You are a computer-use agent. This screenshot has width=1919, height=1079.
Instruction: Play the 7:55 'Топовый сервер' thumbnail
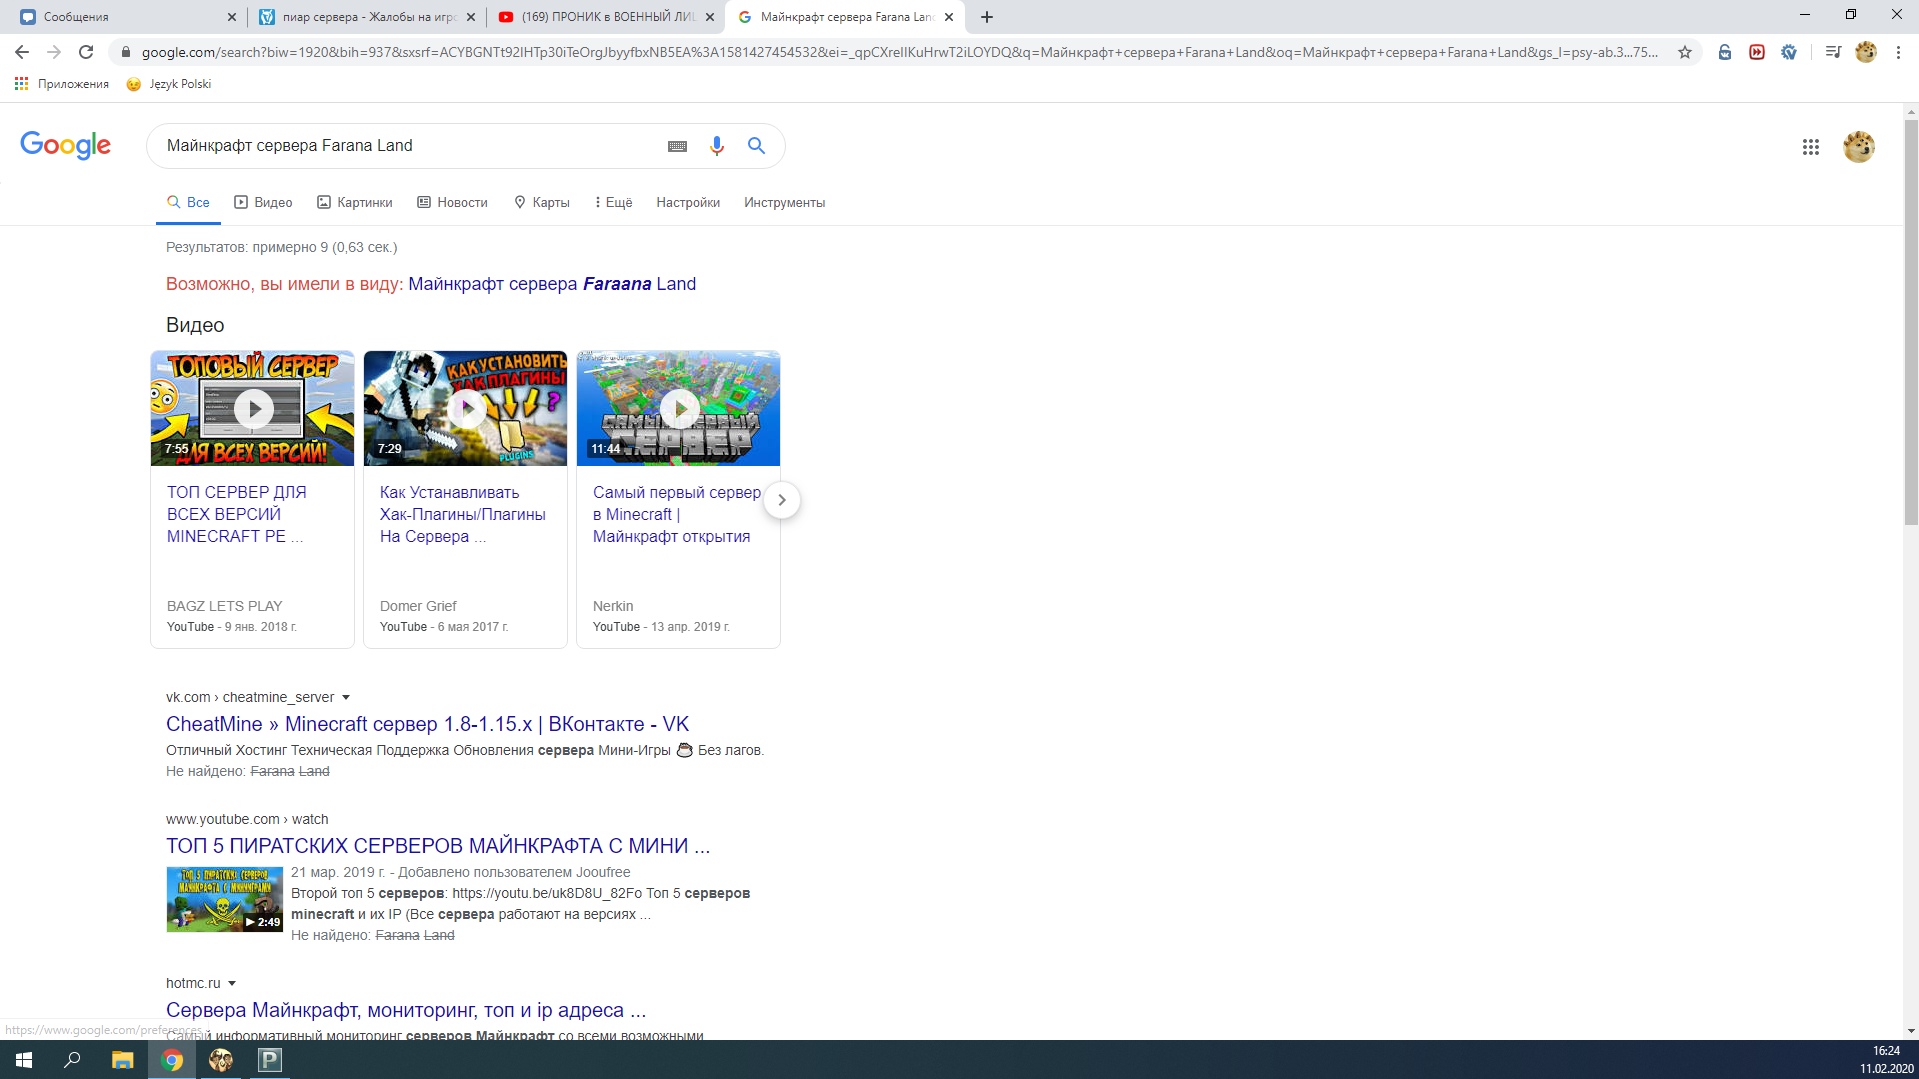[253, 408]
